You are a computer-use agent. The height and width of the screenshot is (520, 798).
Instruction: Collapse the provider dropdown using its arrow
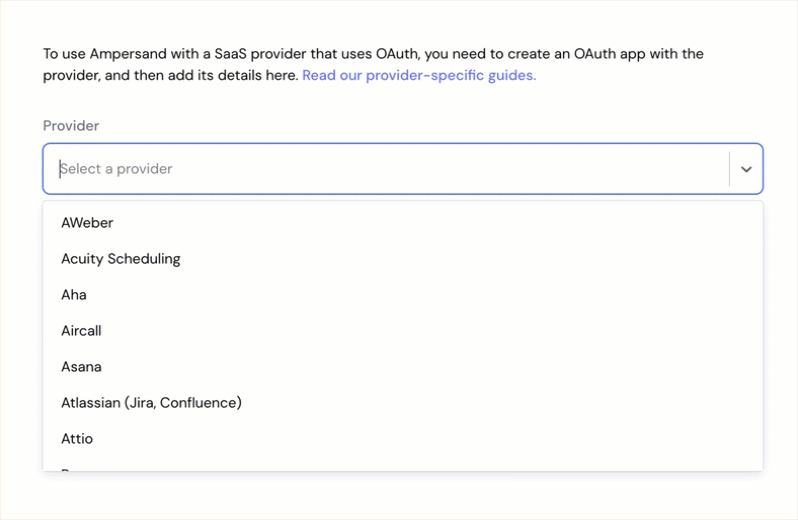[x=746, y=169]
